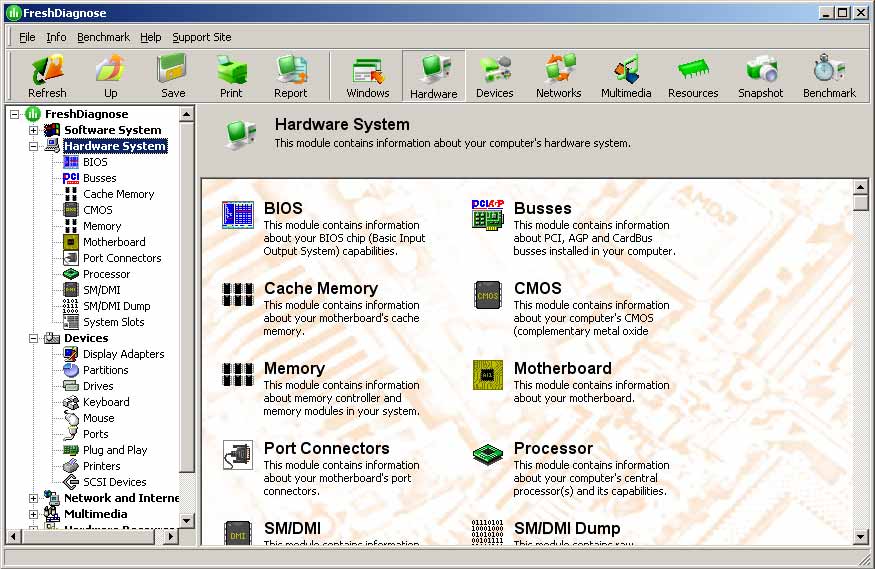
Task: Open the Cache Memory module icon in content pane
Action: pos(238,295)
